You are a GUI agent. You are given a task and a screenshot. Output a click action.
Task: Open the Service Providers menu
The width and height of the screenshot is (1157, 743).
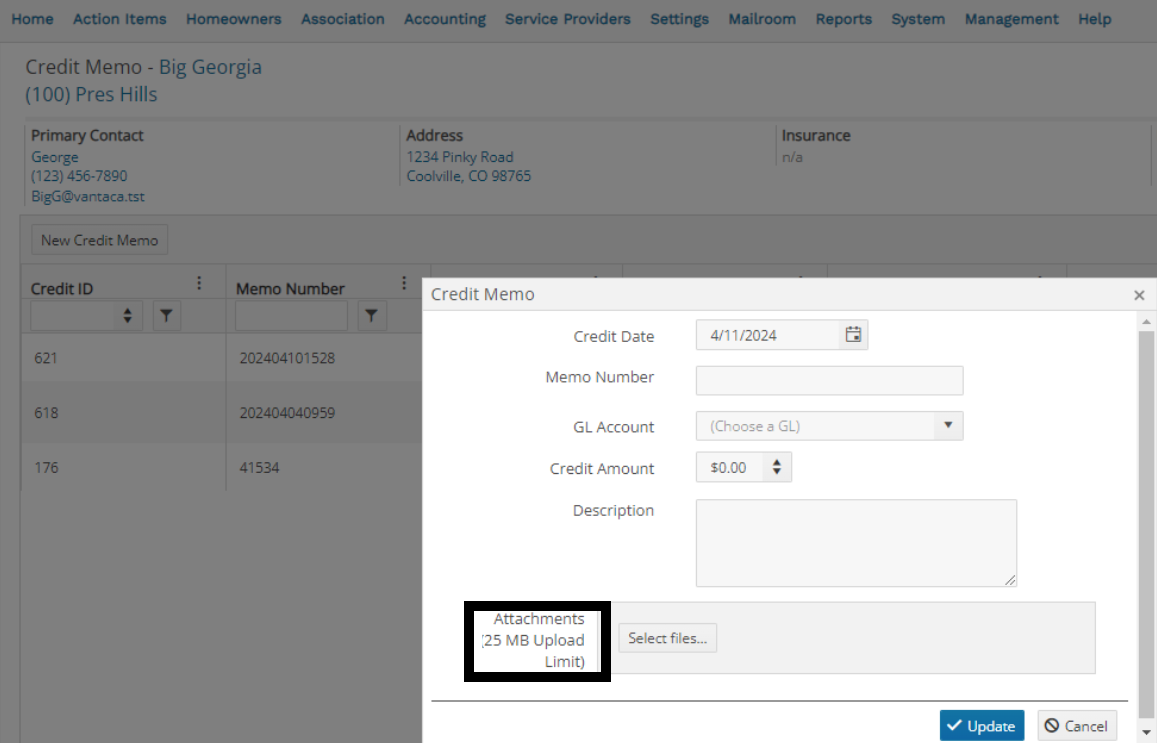click(568, 19)
